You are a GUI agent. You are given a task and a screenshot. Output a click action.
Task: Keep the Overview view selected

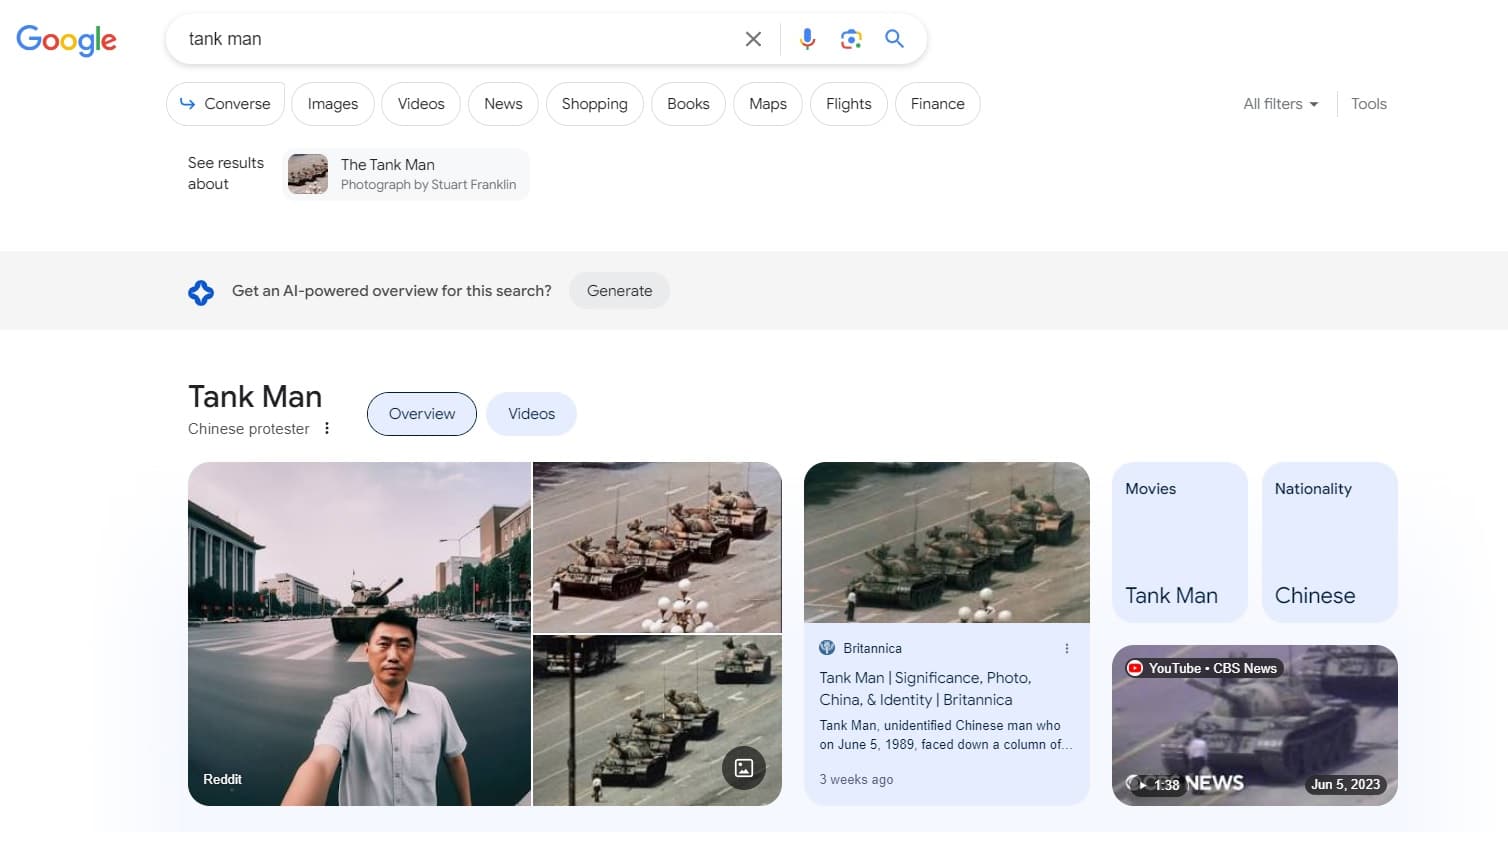(x=421, y=413)
